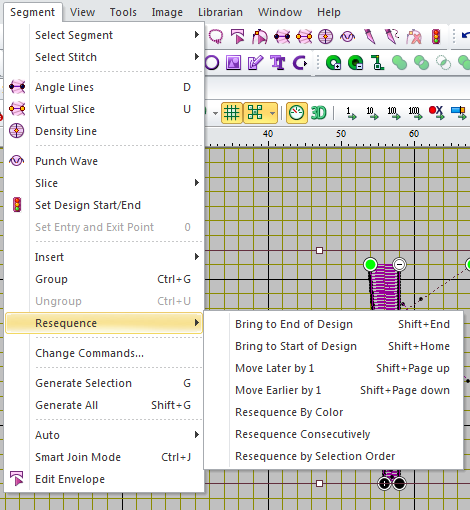Click the advance by 10 stitches icon
This screenshot has width=470, height=510.
point(372,113)
